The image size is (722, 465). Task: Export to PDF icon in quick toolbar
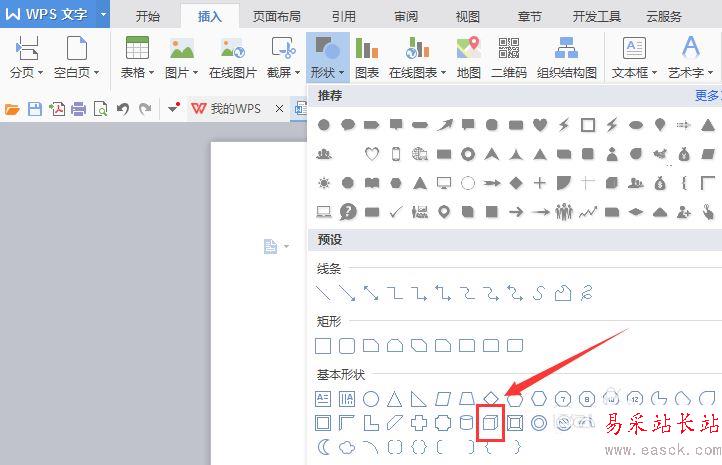pos(57,109)
